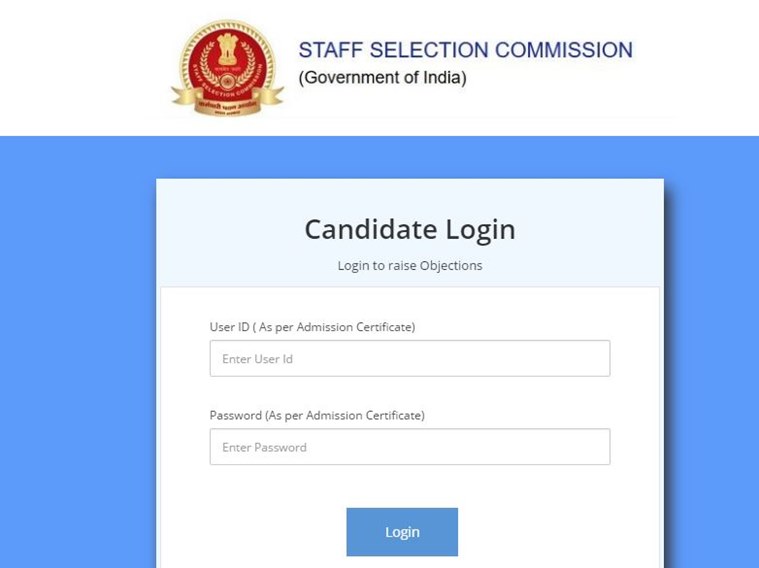Click the Staff Selection Commission emblem logo

[x=228, y=68]
